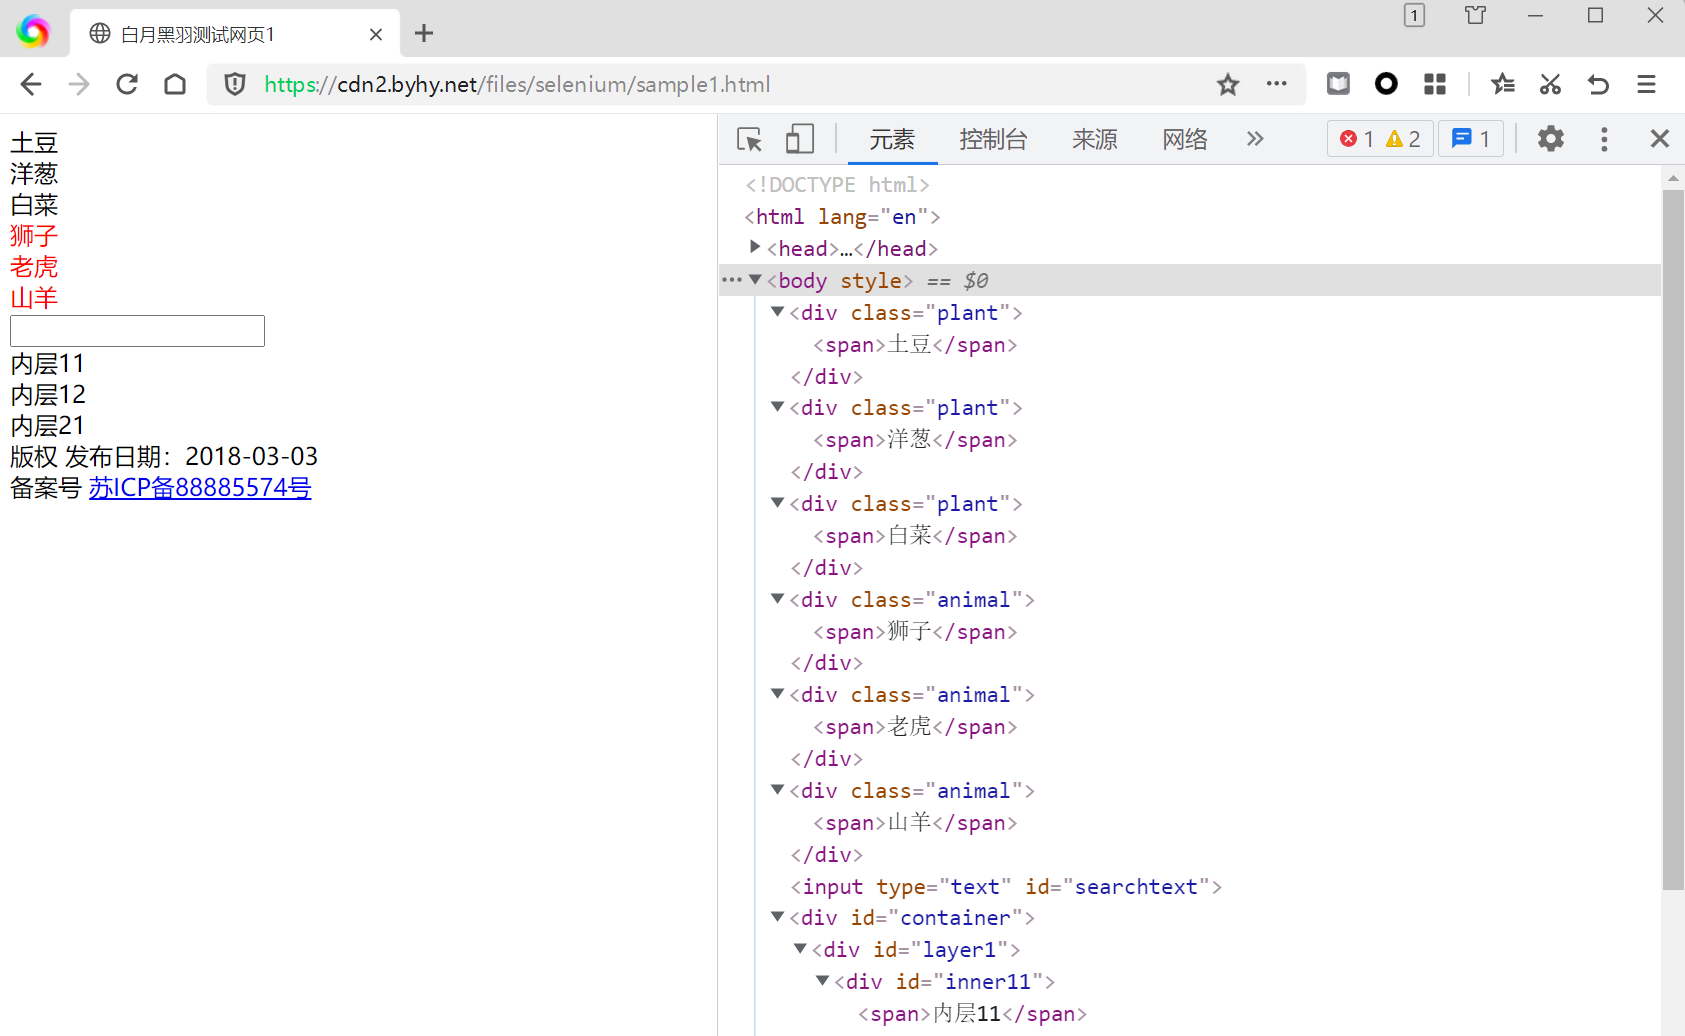Viewport: 1685px width, 1036px height.
Task: Click the site security shield icon
Action: pyautogui.click(x=235, y=85)
